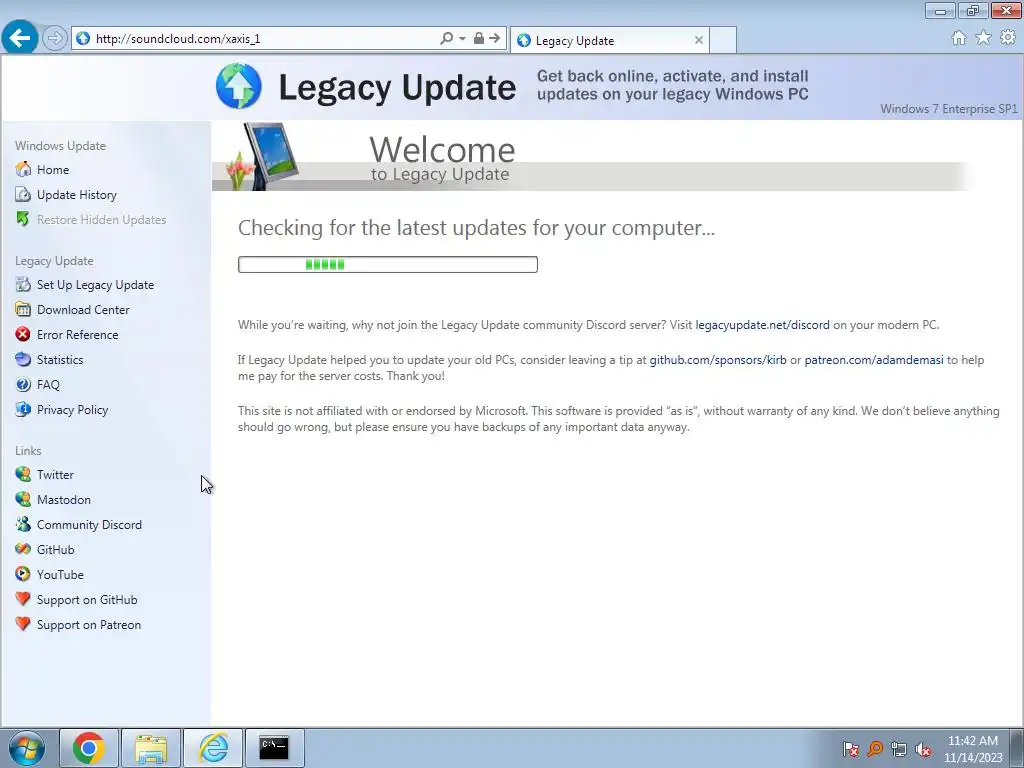Click the Community Discord people icon

23,524
